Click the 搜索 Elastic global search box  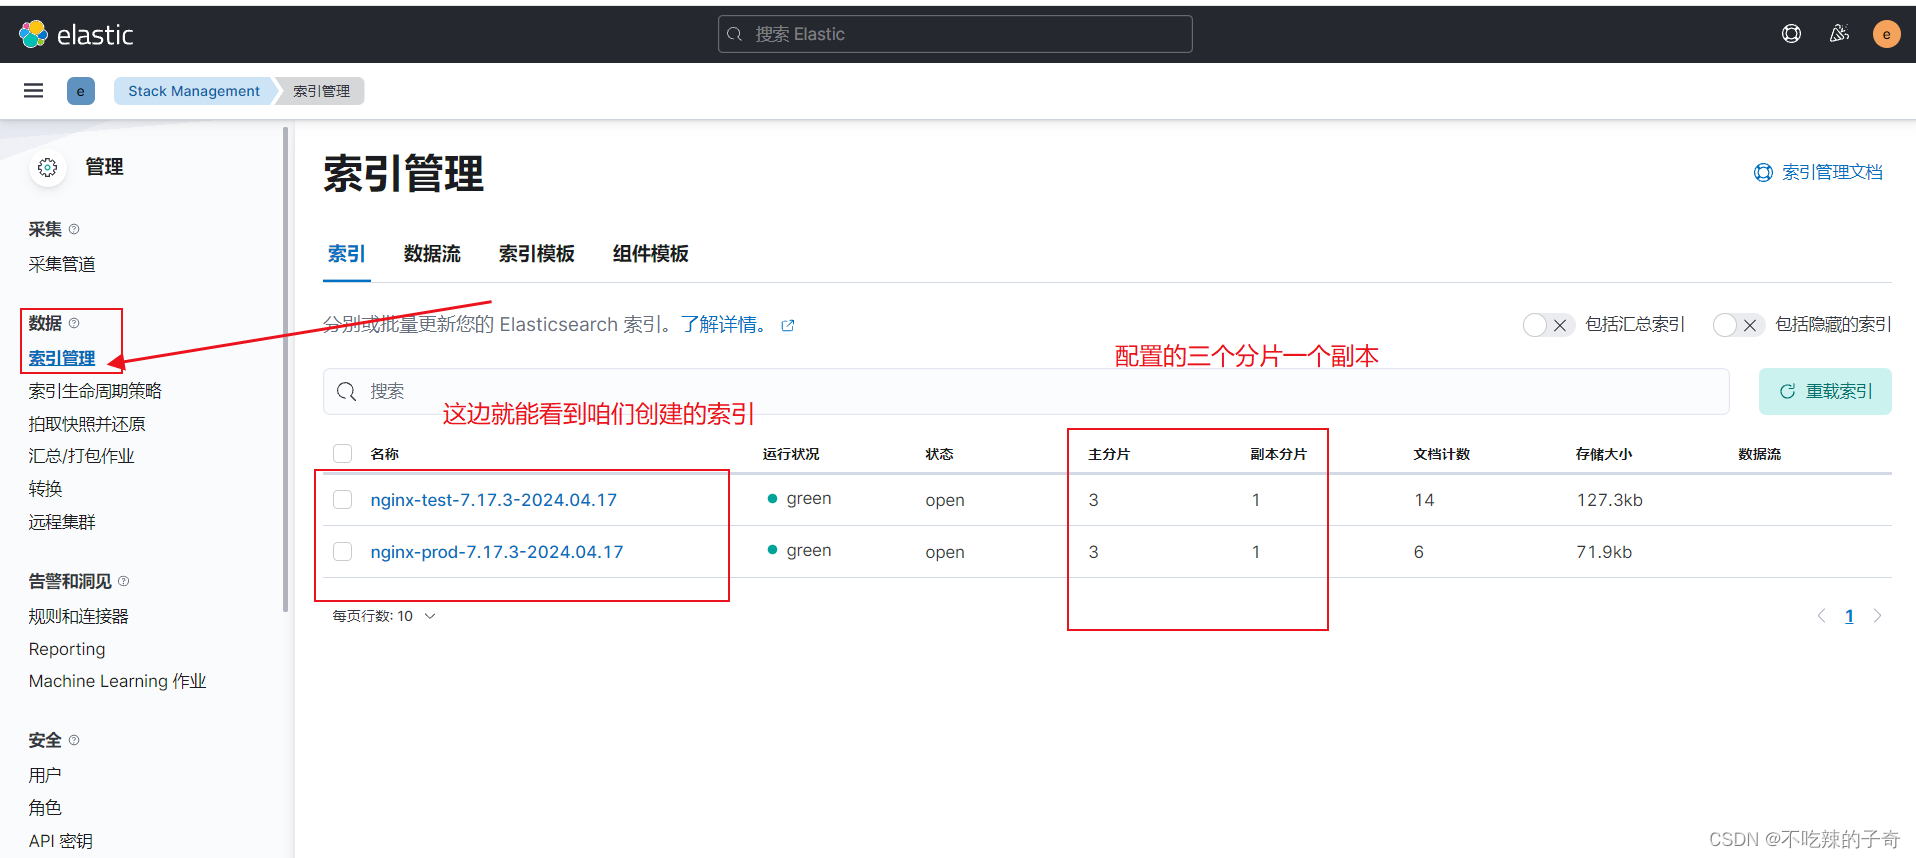point(955,34)
